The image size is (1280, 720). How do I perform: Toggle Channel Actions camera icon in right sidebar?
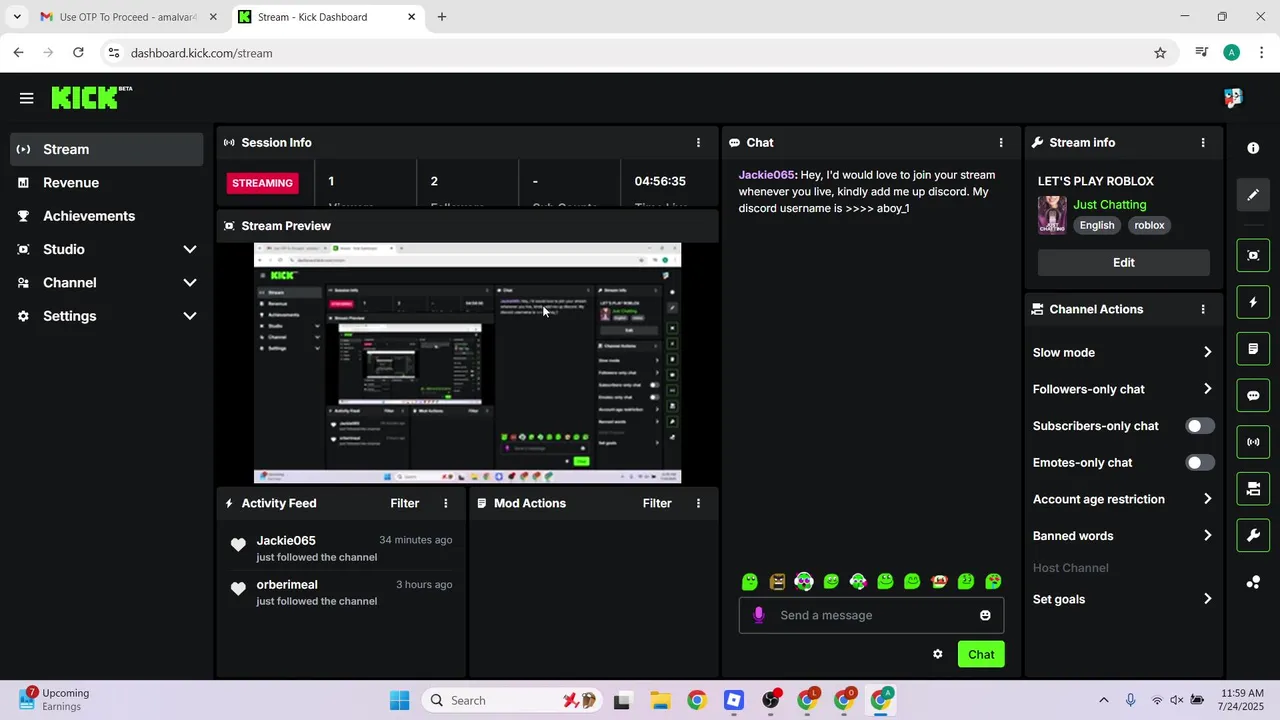[1253, 489]
